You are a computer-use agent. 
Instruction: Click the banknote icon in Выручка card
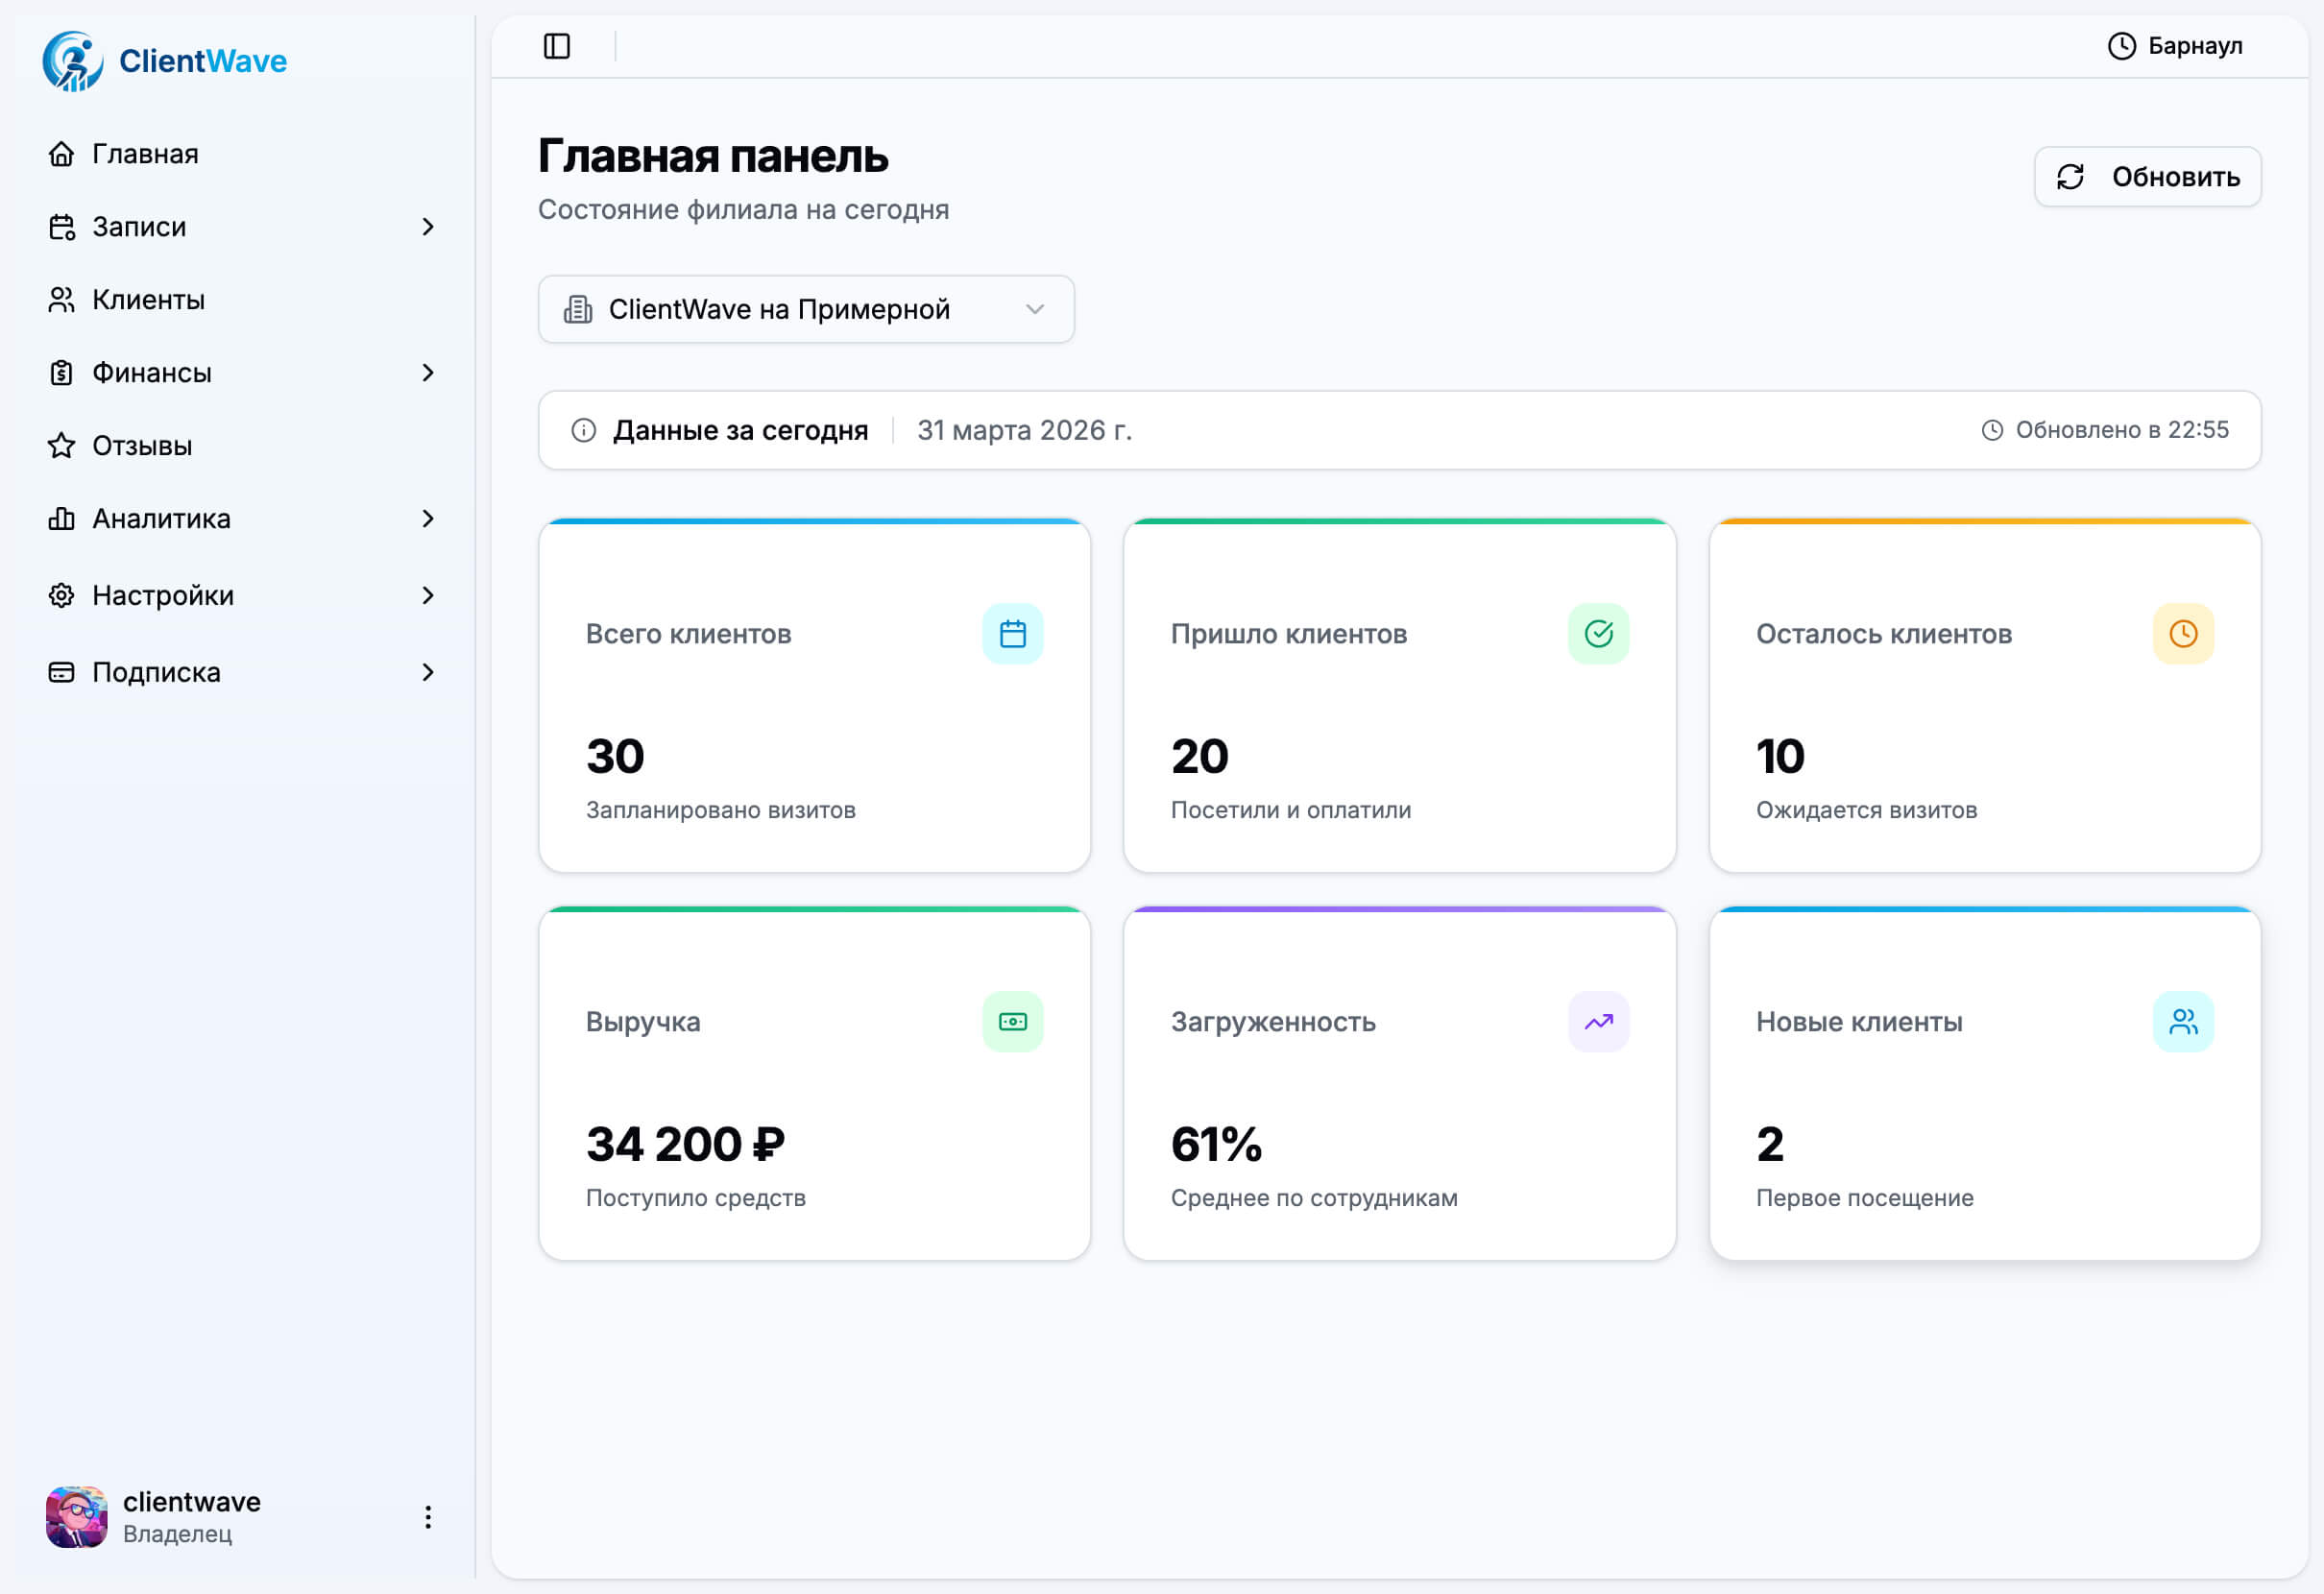tap(1012, 1021)
